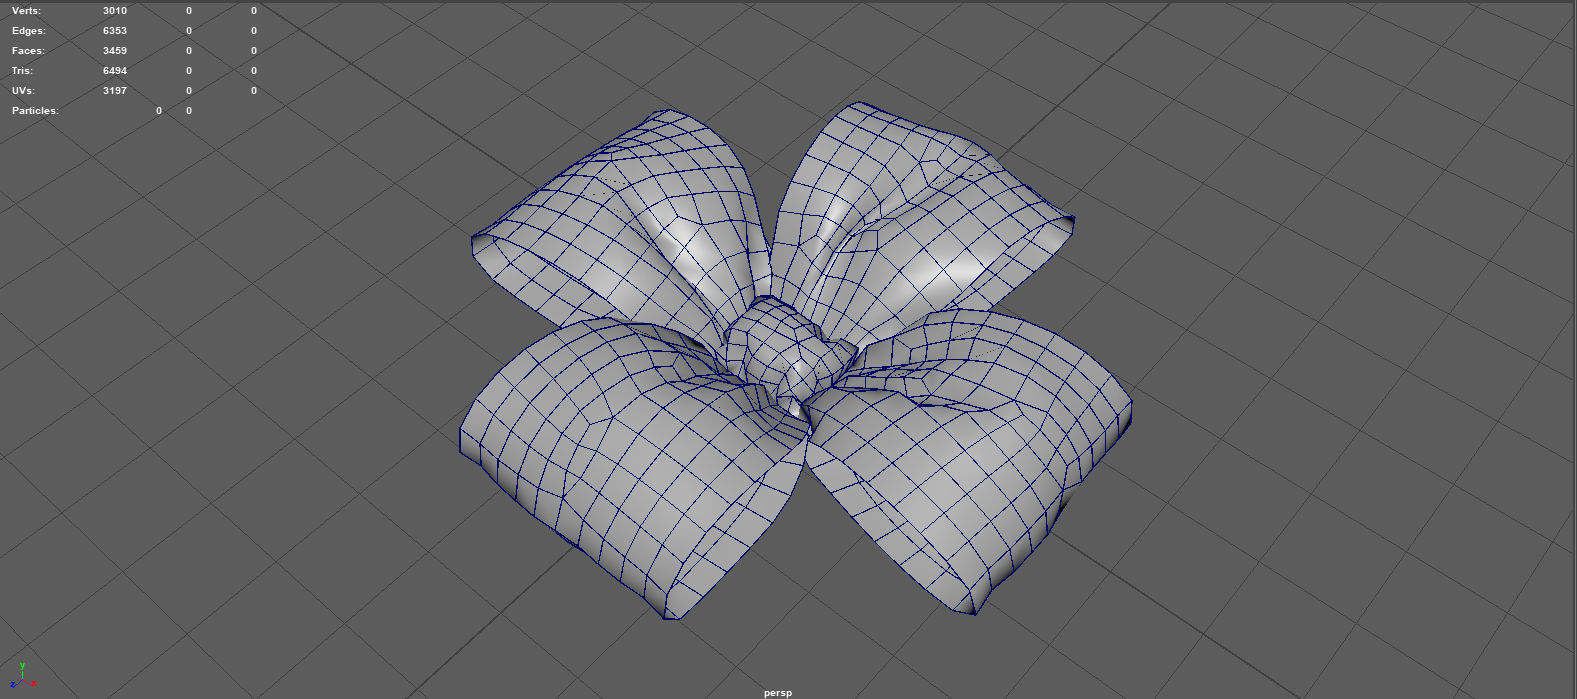Click the face count value 3459

click(x=115, y=51)
